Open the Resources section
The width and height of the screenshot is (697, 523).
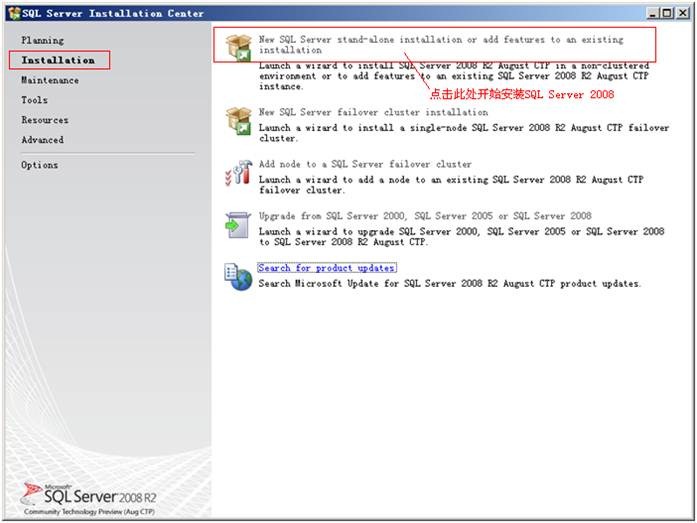(45, 120)
